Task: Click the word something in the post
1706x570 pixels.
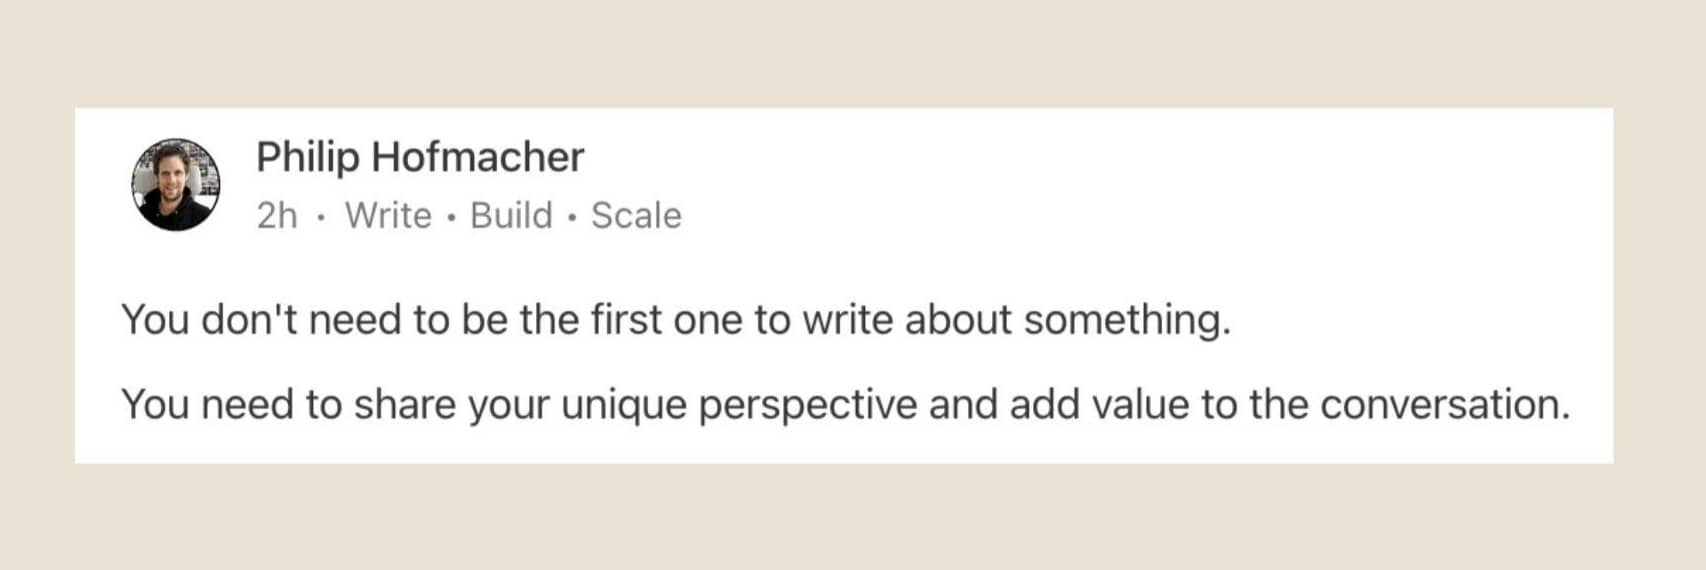Action: click(x=1127, y=321)
